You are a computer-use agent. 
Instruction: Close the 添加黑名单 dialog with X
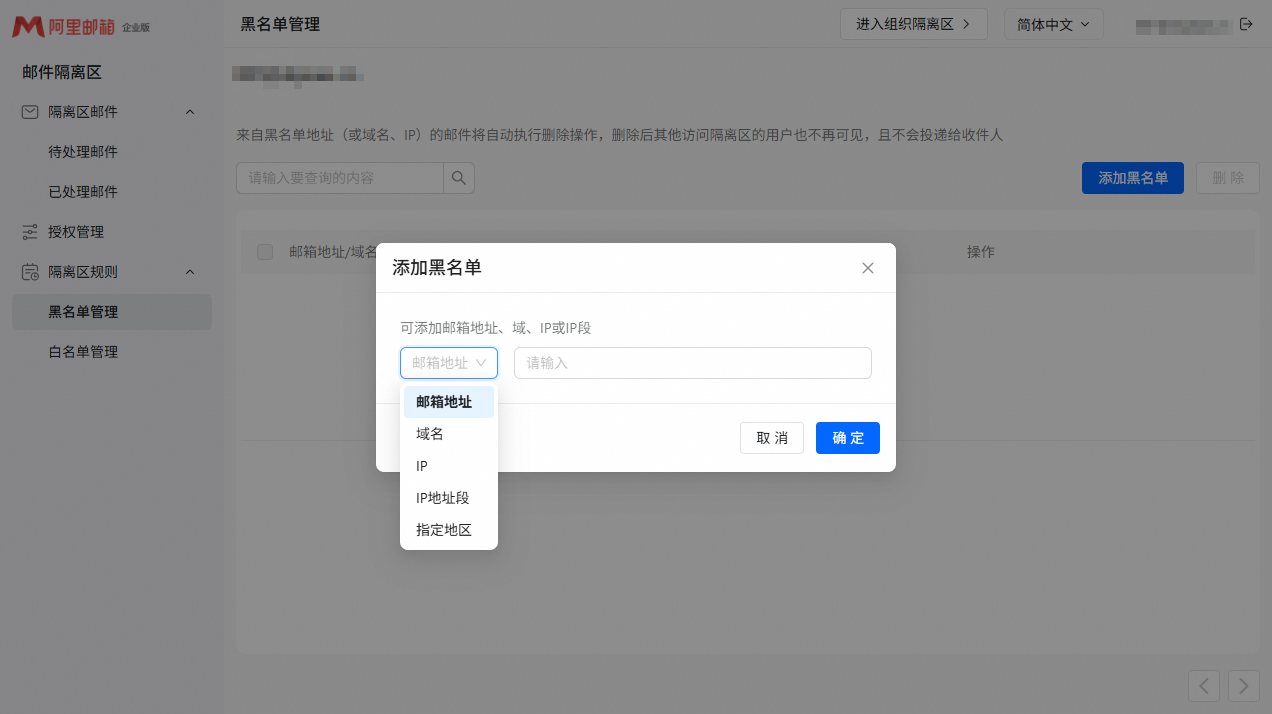click(x=868, y=268)
